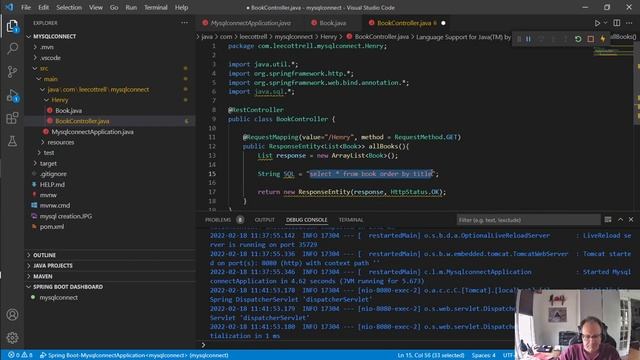Stop the debug session
The image size is (640, 360).
click(x=591, y=39)
